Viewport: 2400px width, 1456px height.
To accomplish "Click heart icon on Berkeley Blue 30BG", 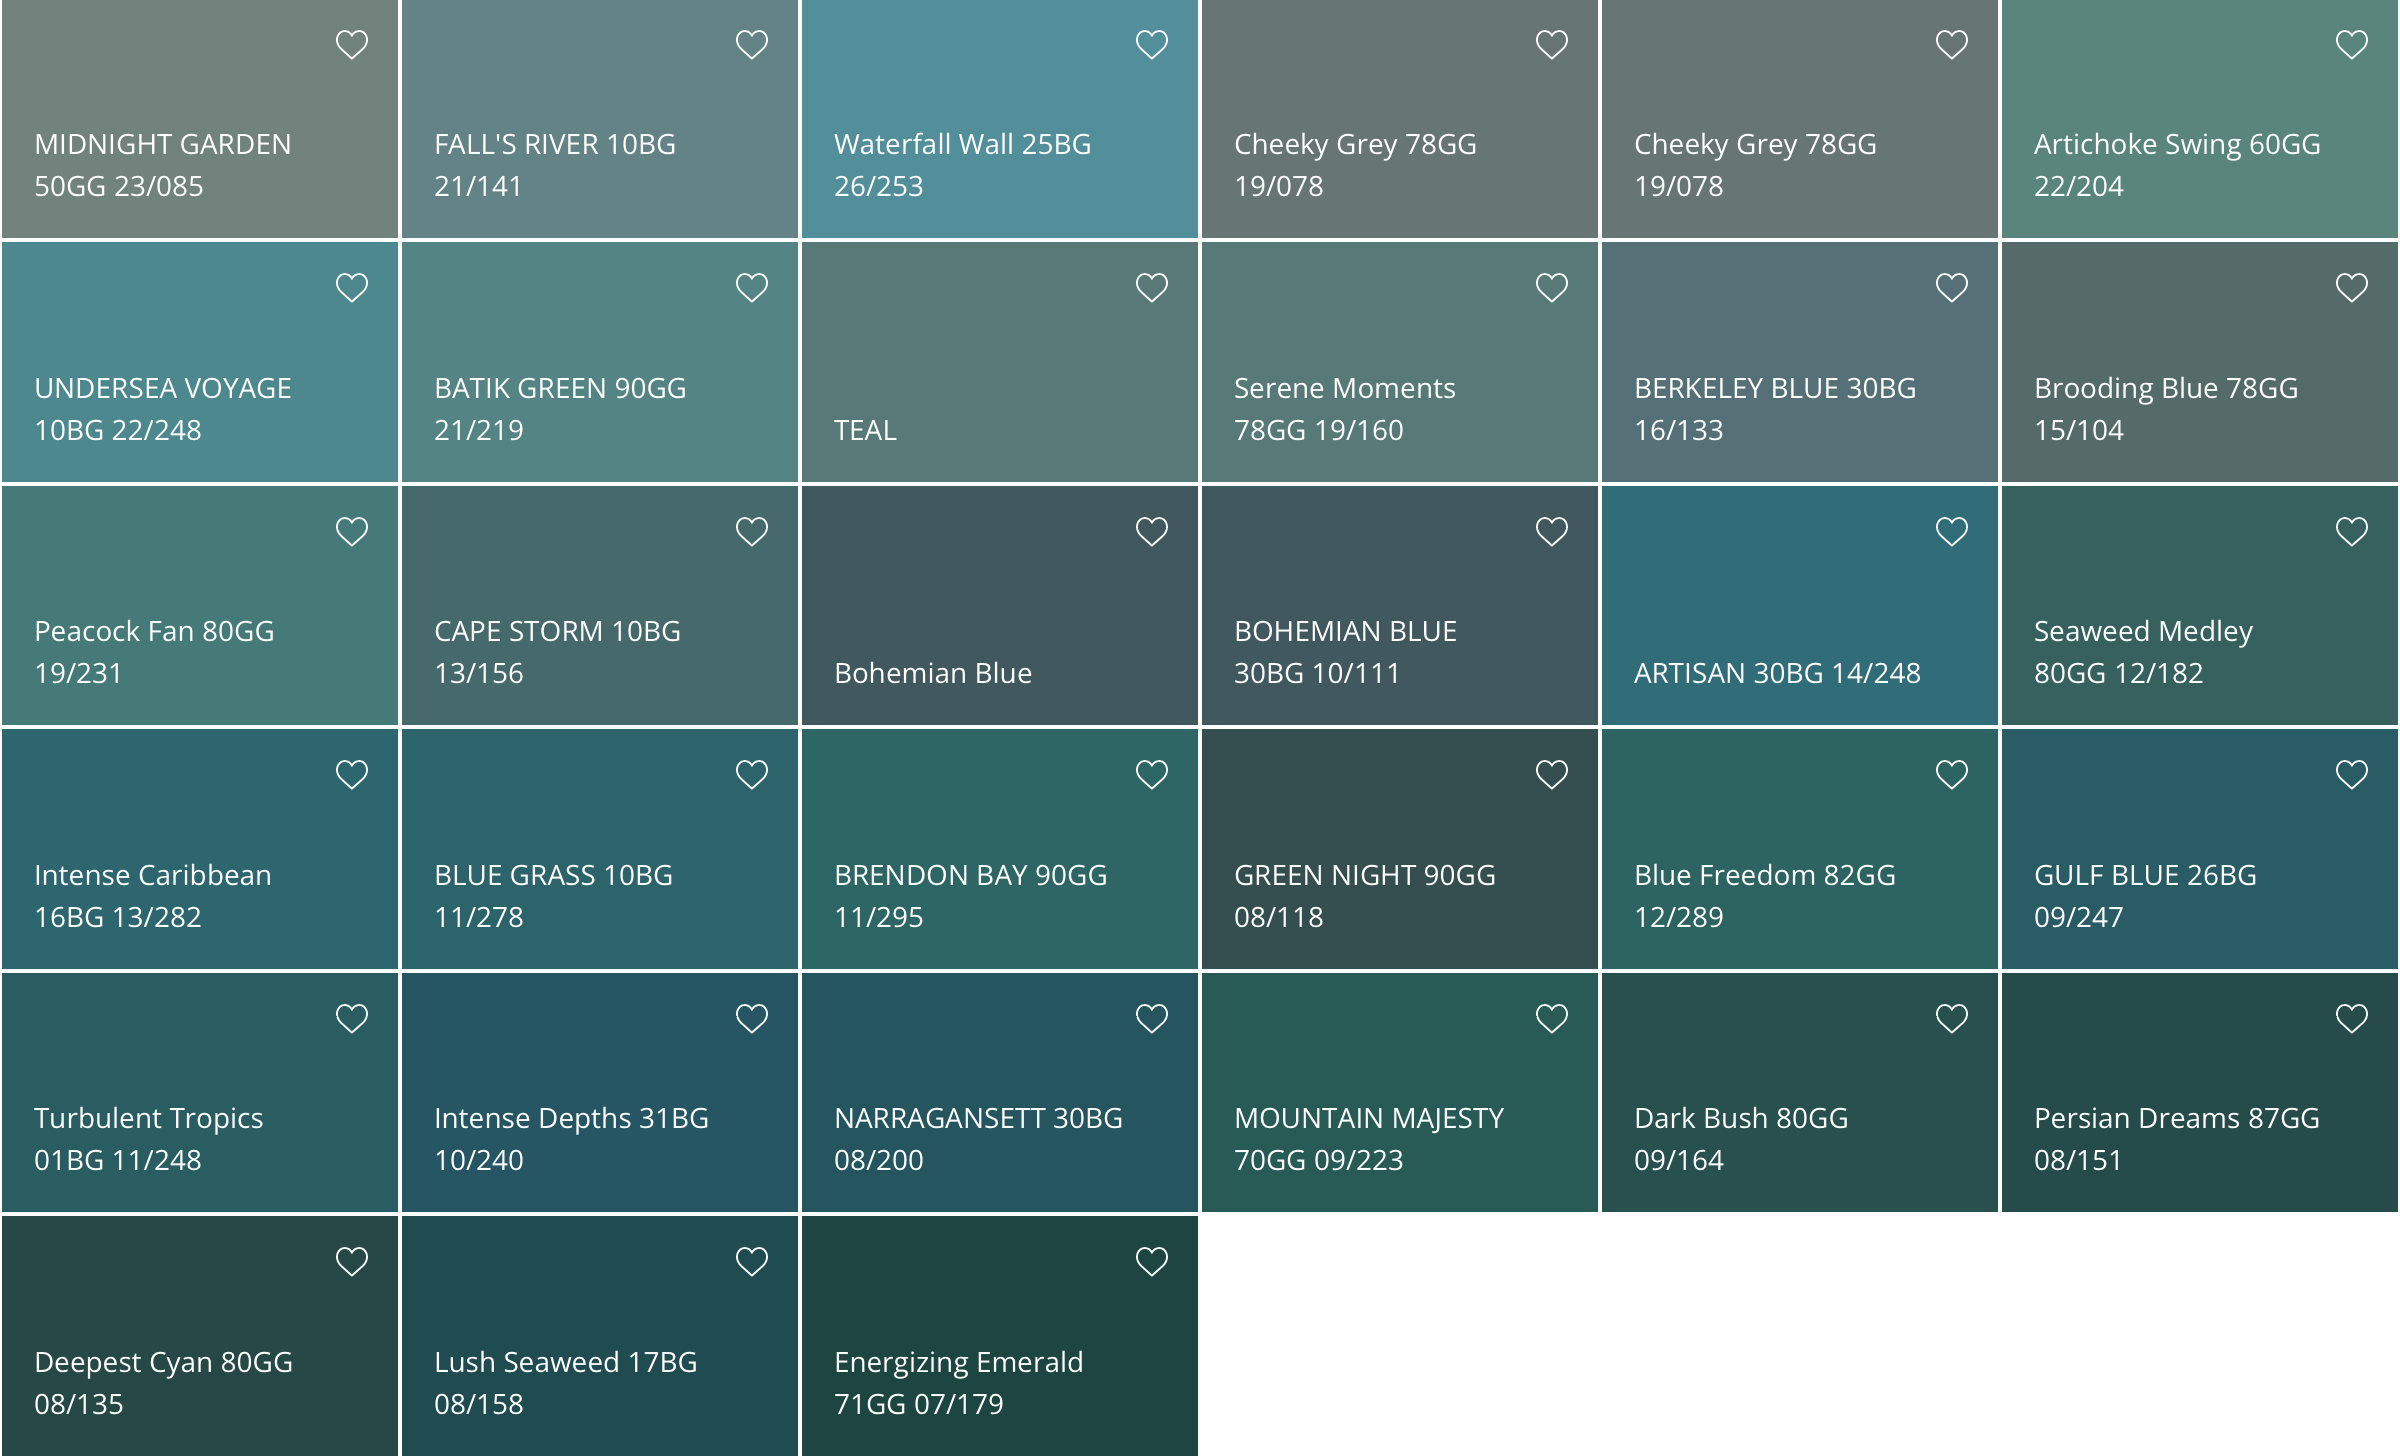I will (x=1952, y=288).
